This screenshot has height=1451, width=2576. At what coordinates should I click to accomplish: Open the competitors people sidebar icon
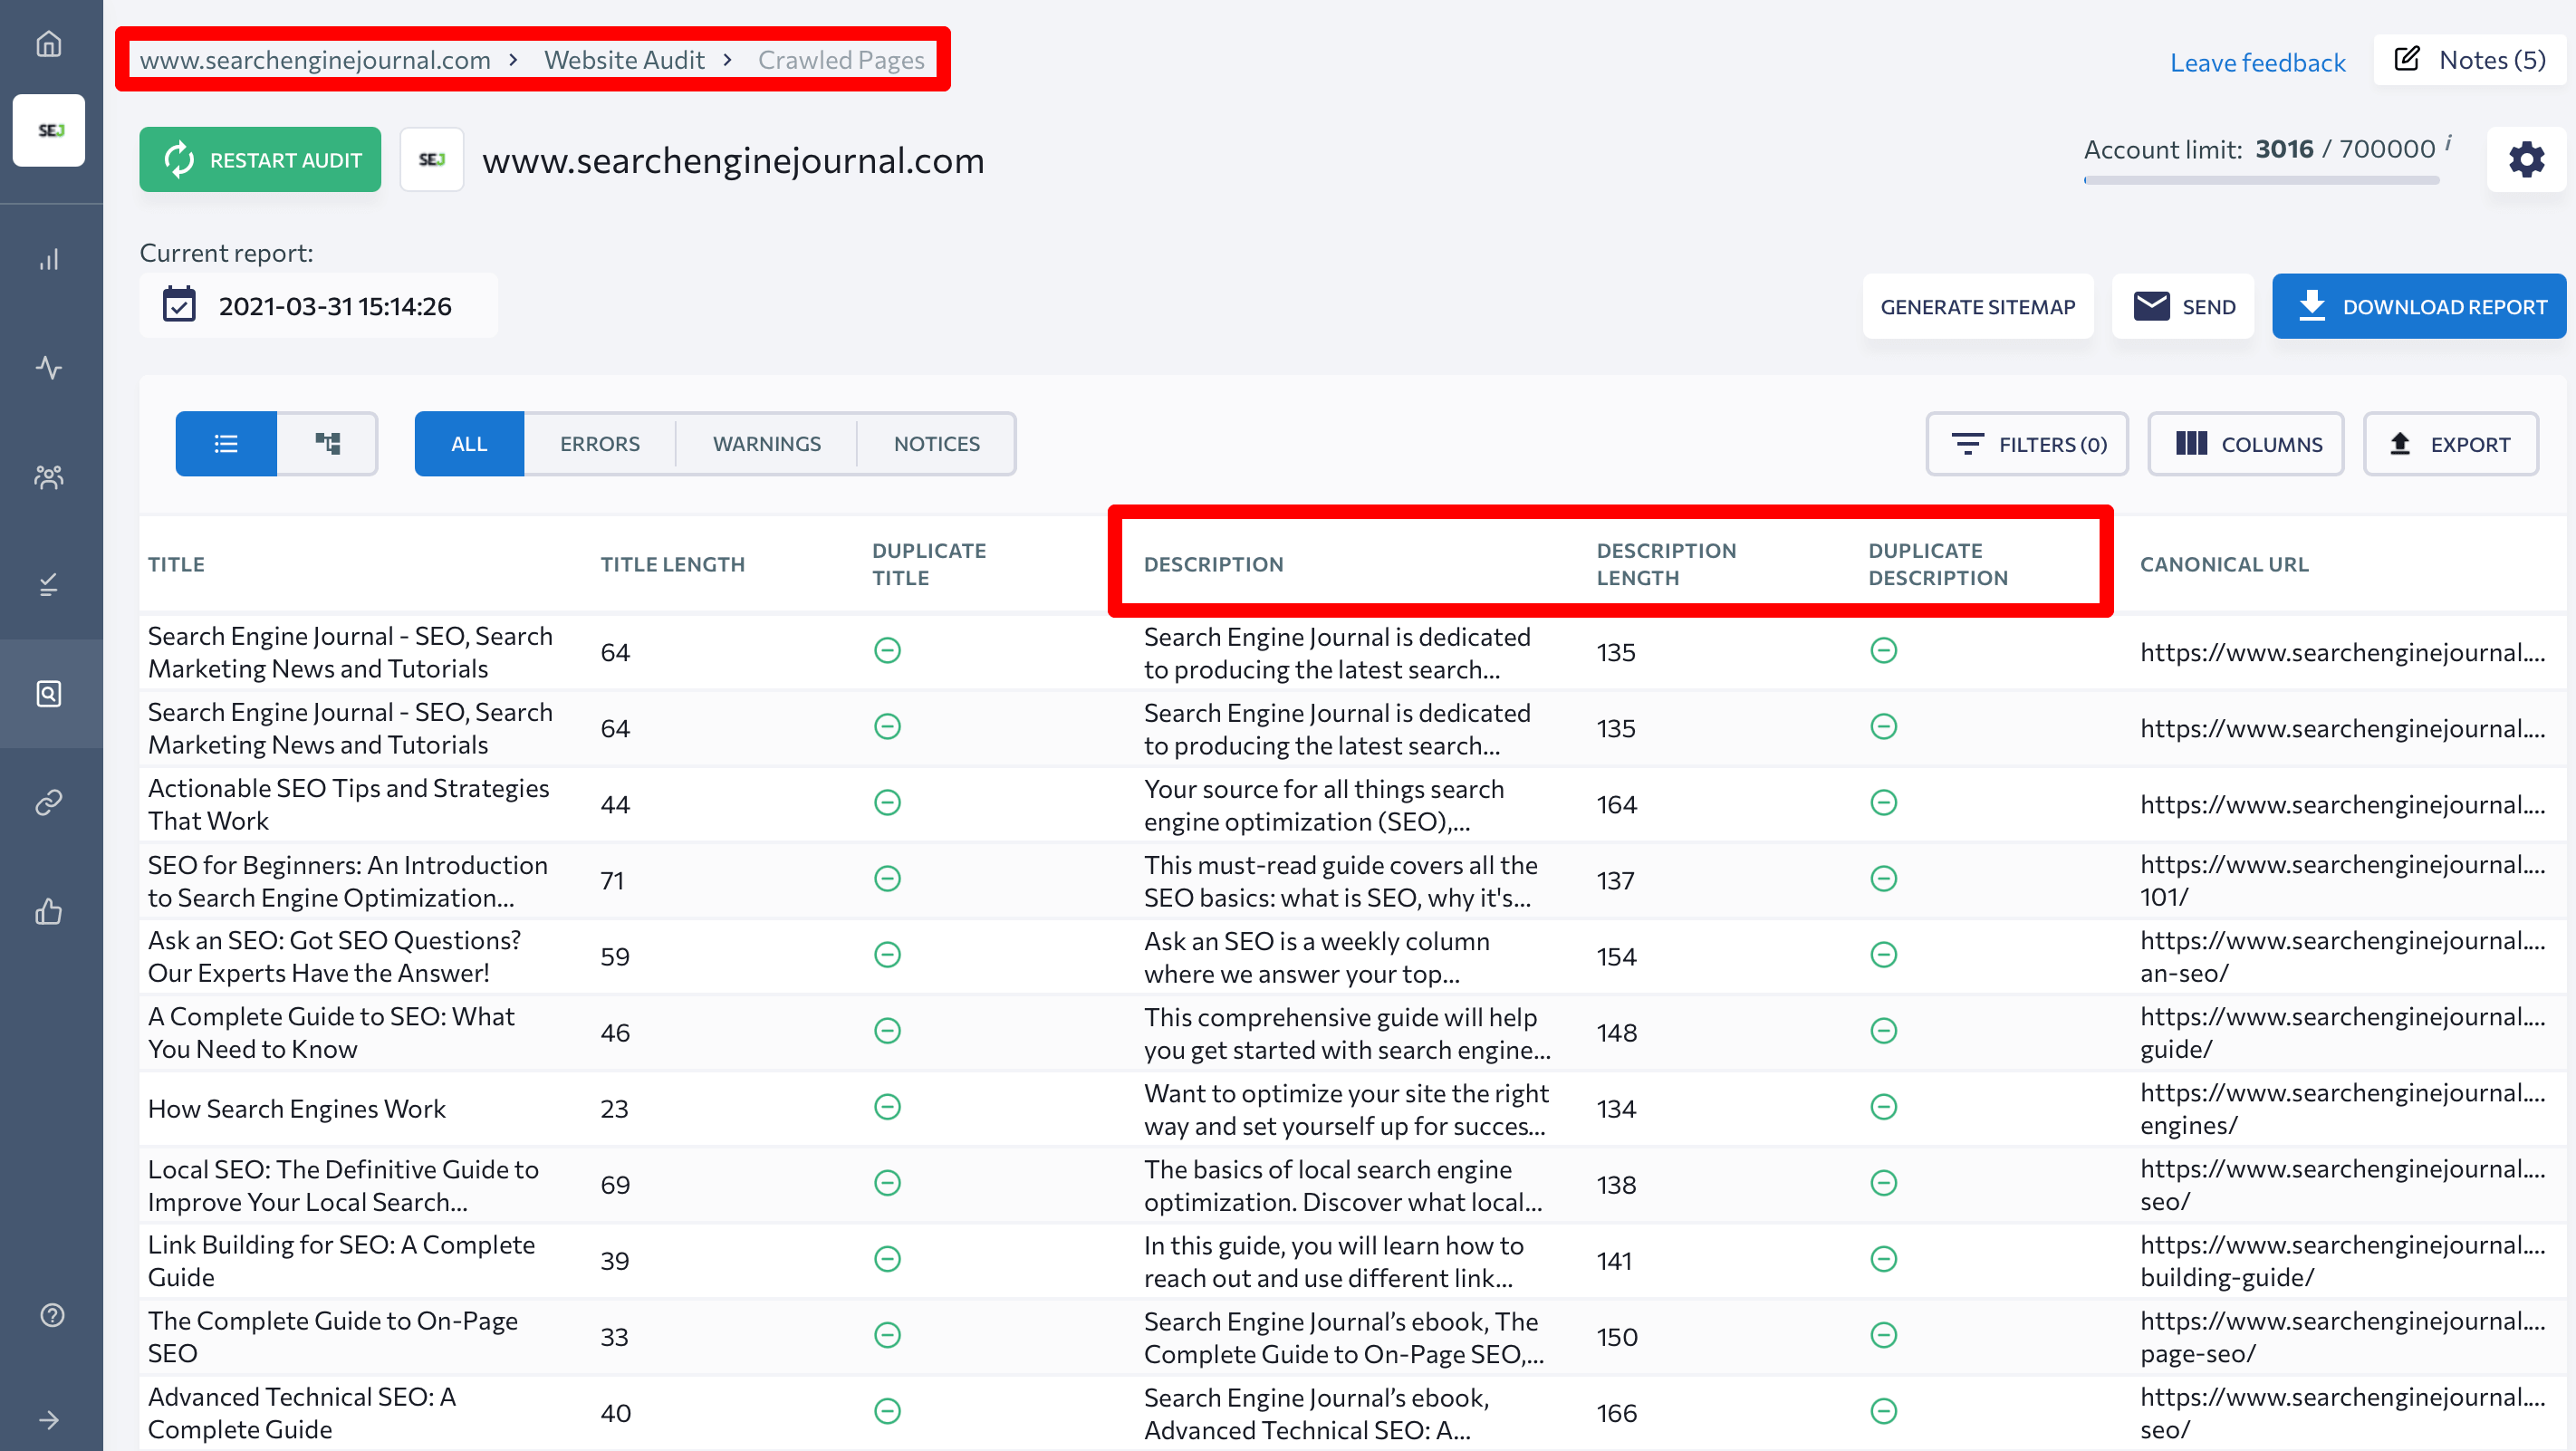tap(49, 477)
